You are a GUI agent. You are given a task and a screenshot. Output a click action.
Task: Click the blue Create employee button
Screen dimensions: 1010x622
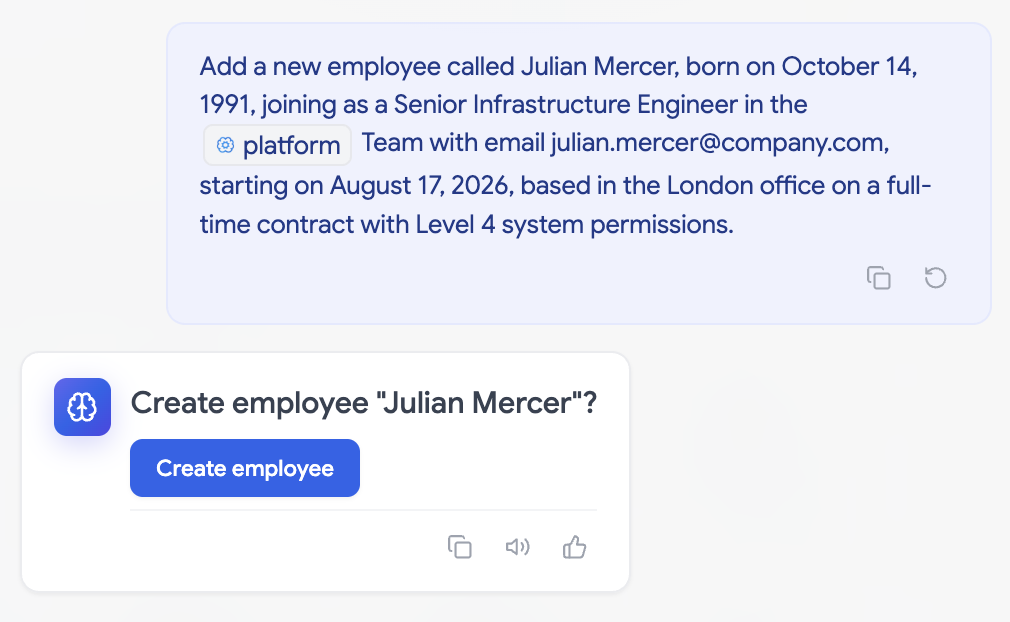(x=245, y=468)
